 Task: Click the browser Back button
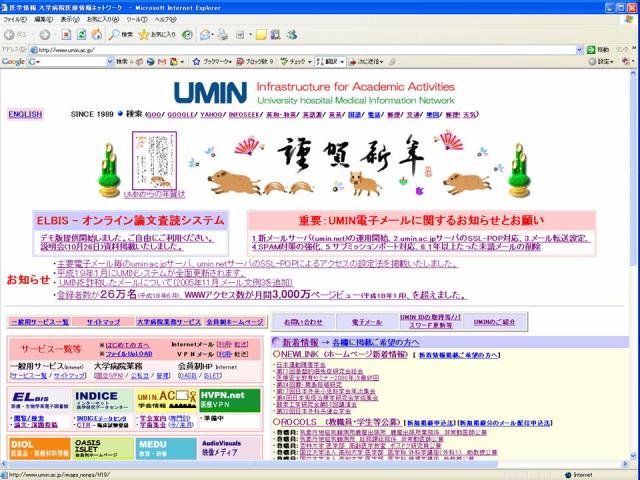[x=14, y=34]
